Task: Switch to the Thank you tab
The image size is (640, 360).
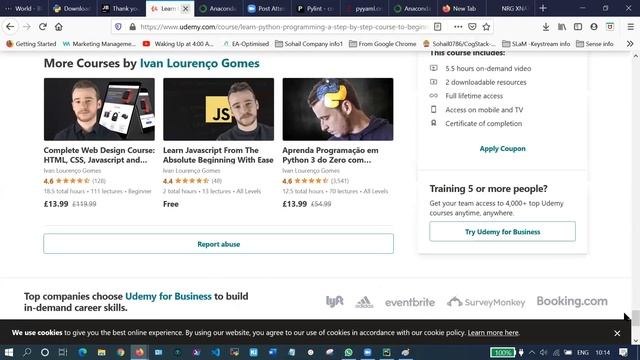Action: tap(121, 8)
